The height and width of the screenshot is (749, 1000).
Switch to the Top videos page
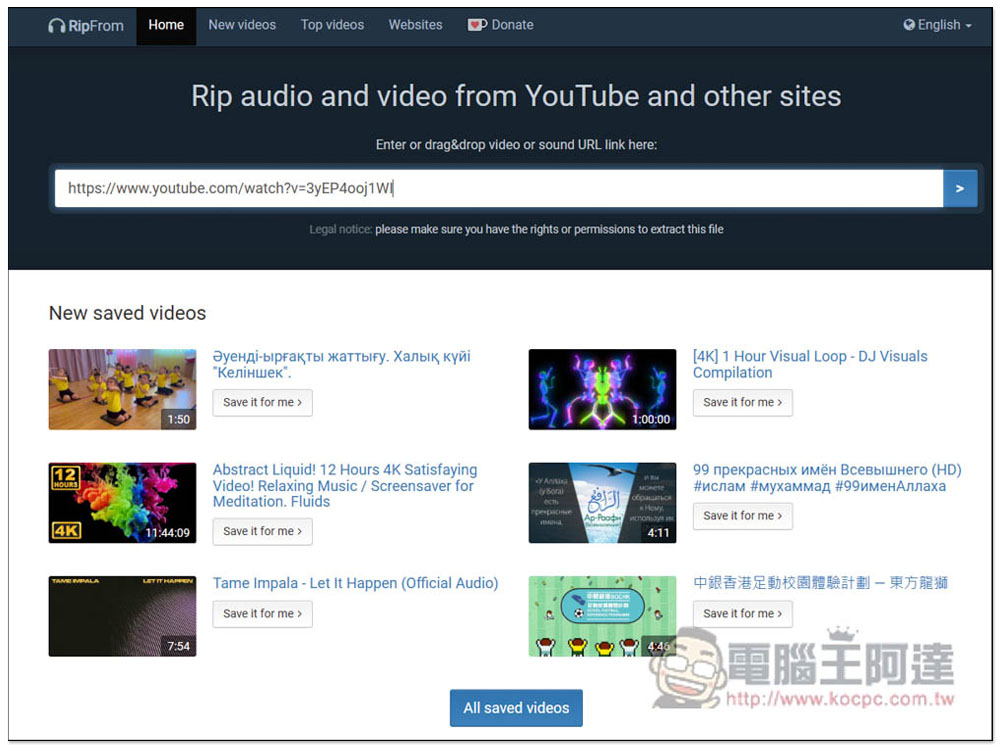point(332,25)
